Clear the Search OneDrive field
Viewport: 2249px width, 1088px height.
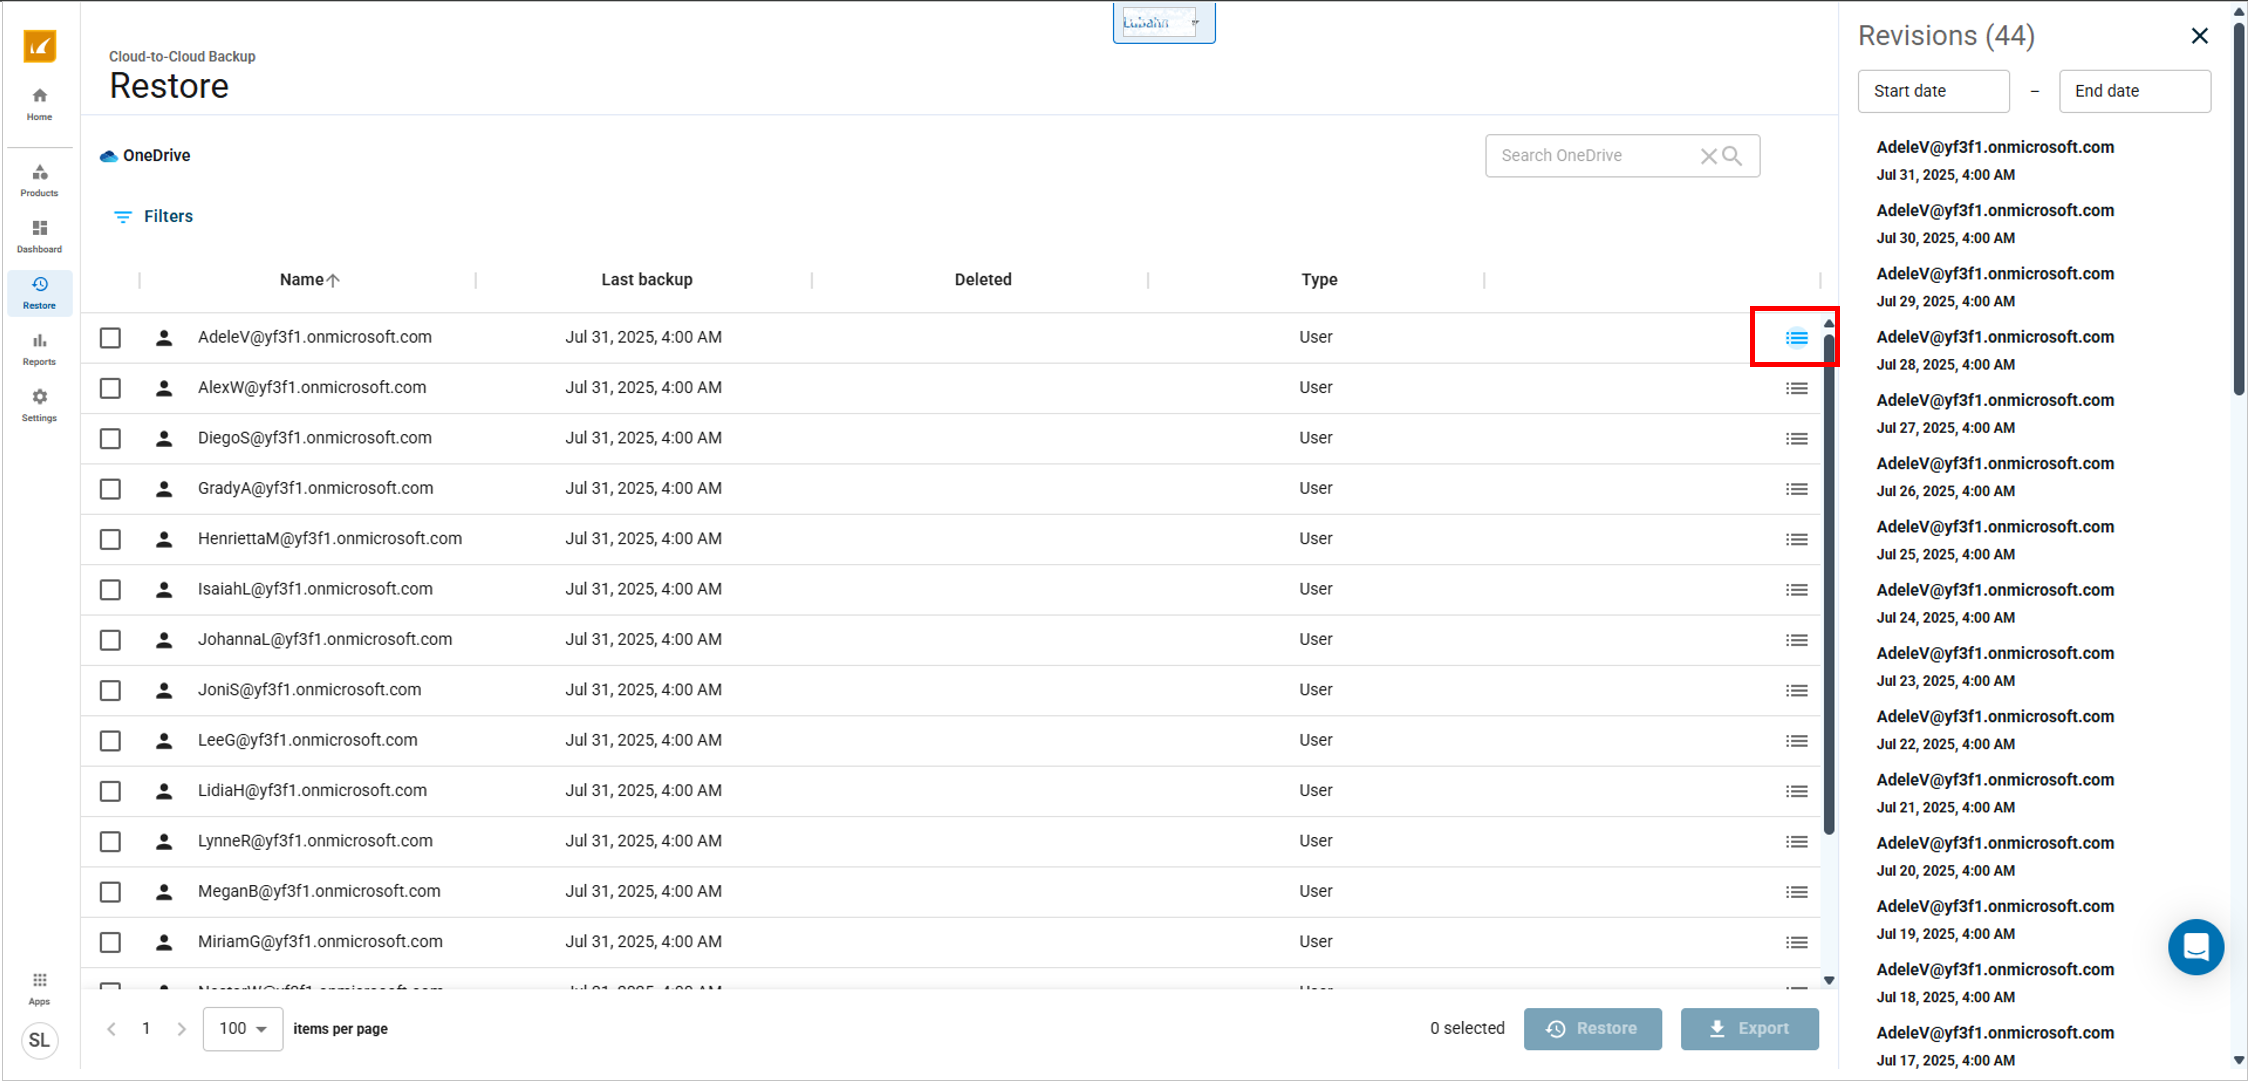coord(1708,156)
